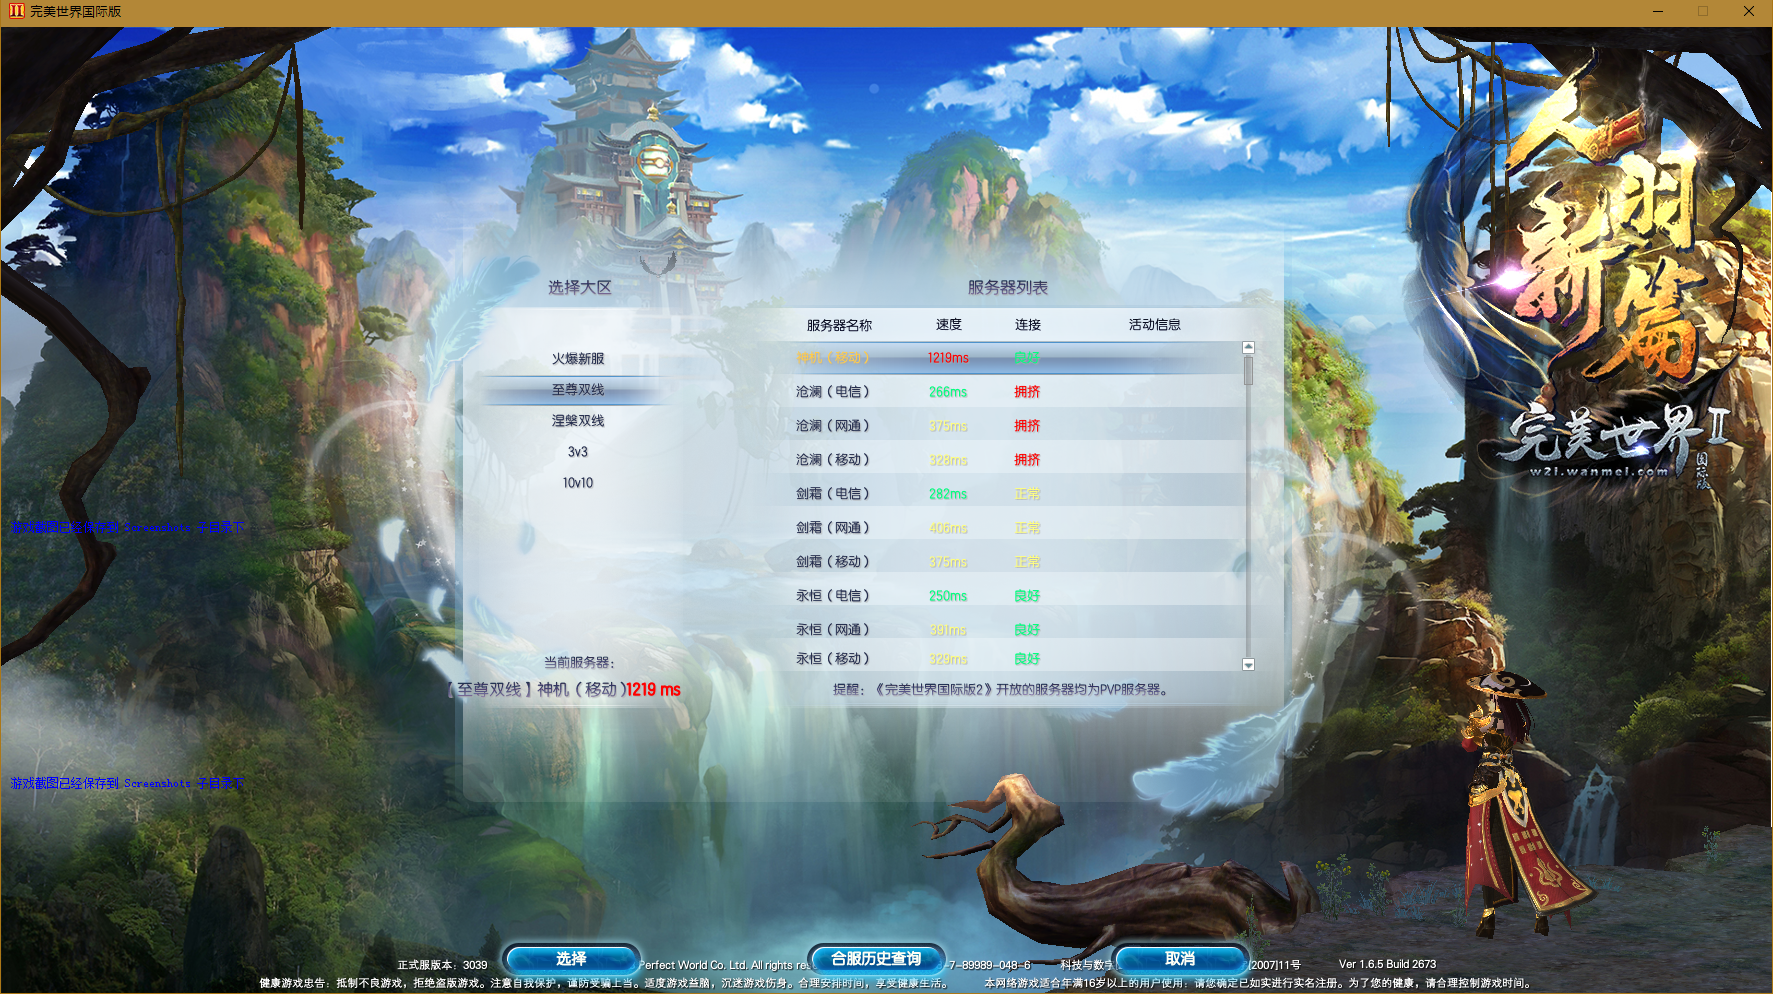Select the 火爆新服 region
Viewport: 1773px width, 994px height.
578,358
